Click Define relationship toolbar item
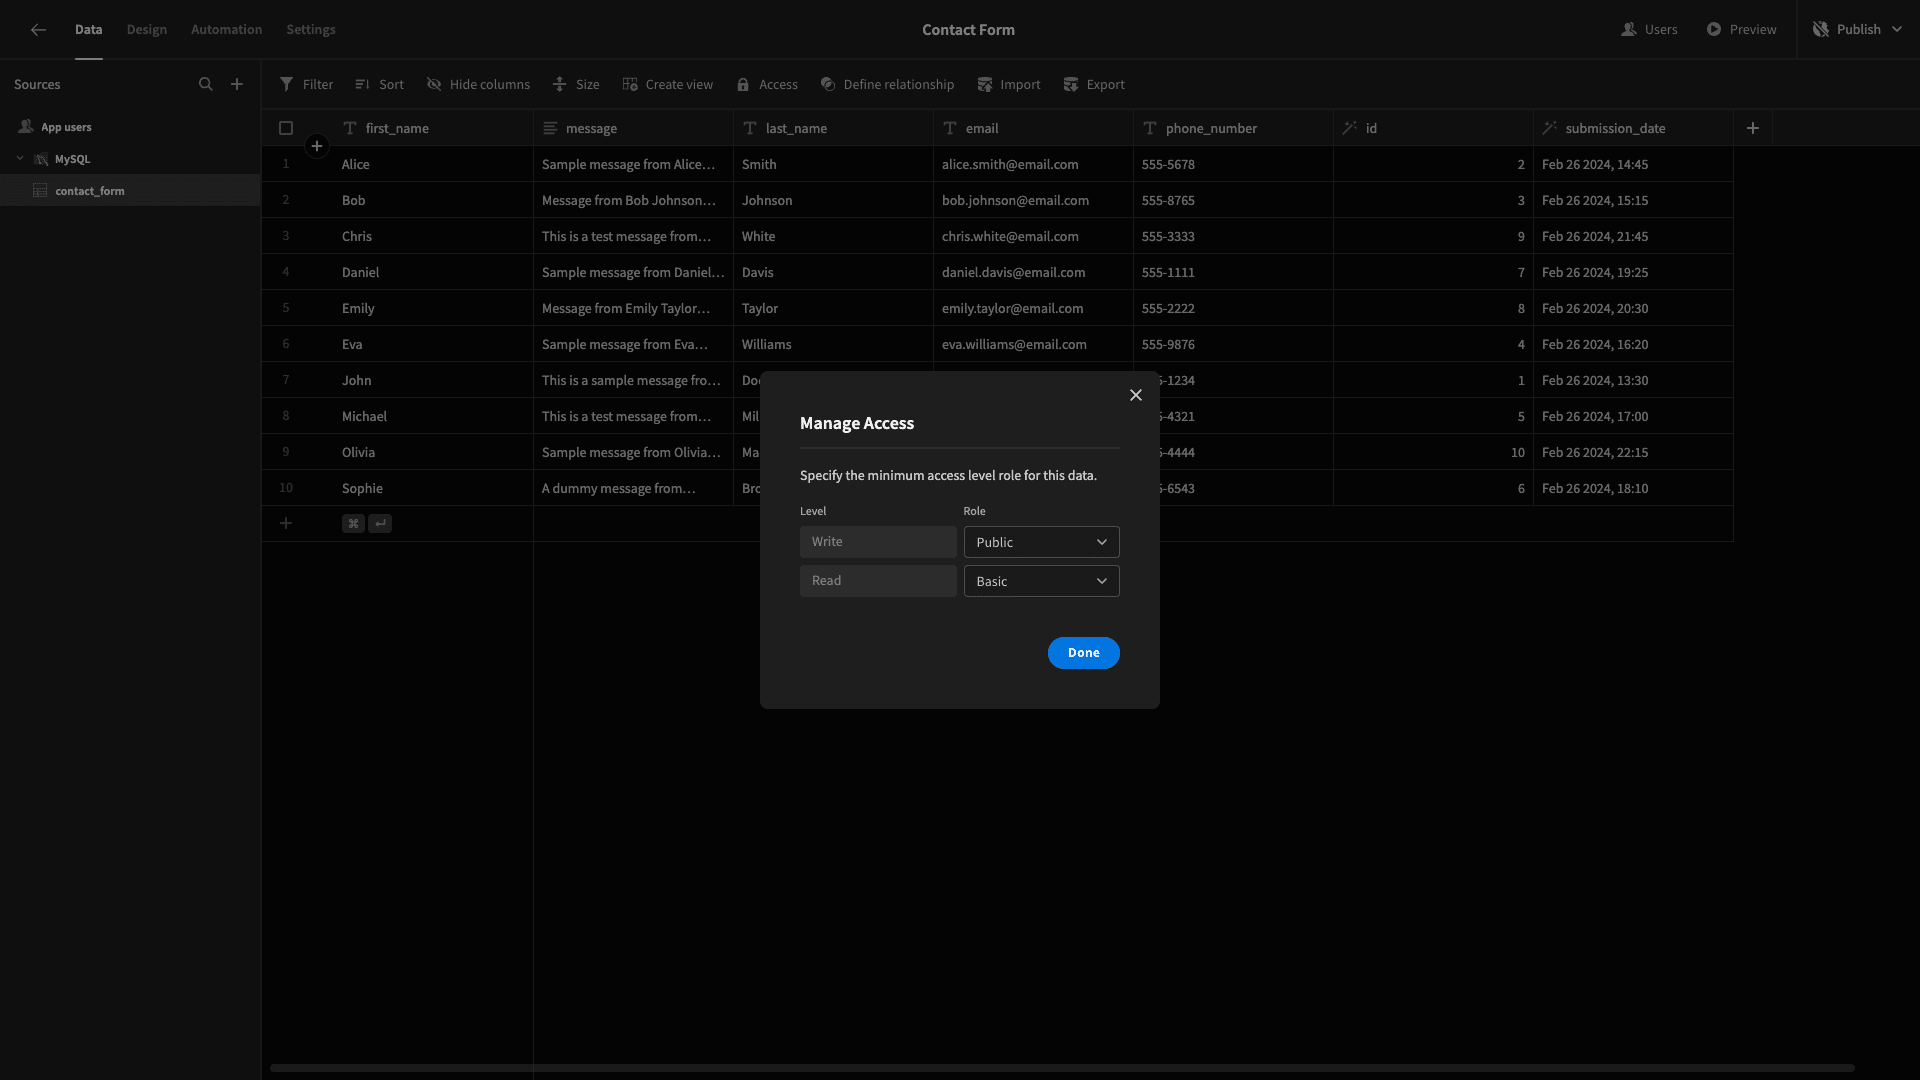The image size is (1920, 1080). [x=887, y=85]
